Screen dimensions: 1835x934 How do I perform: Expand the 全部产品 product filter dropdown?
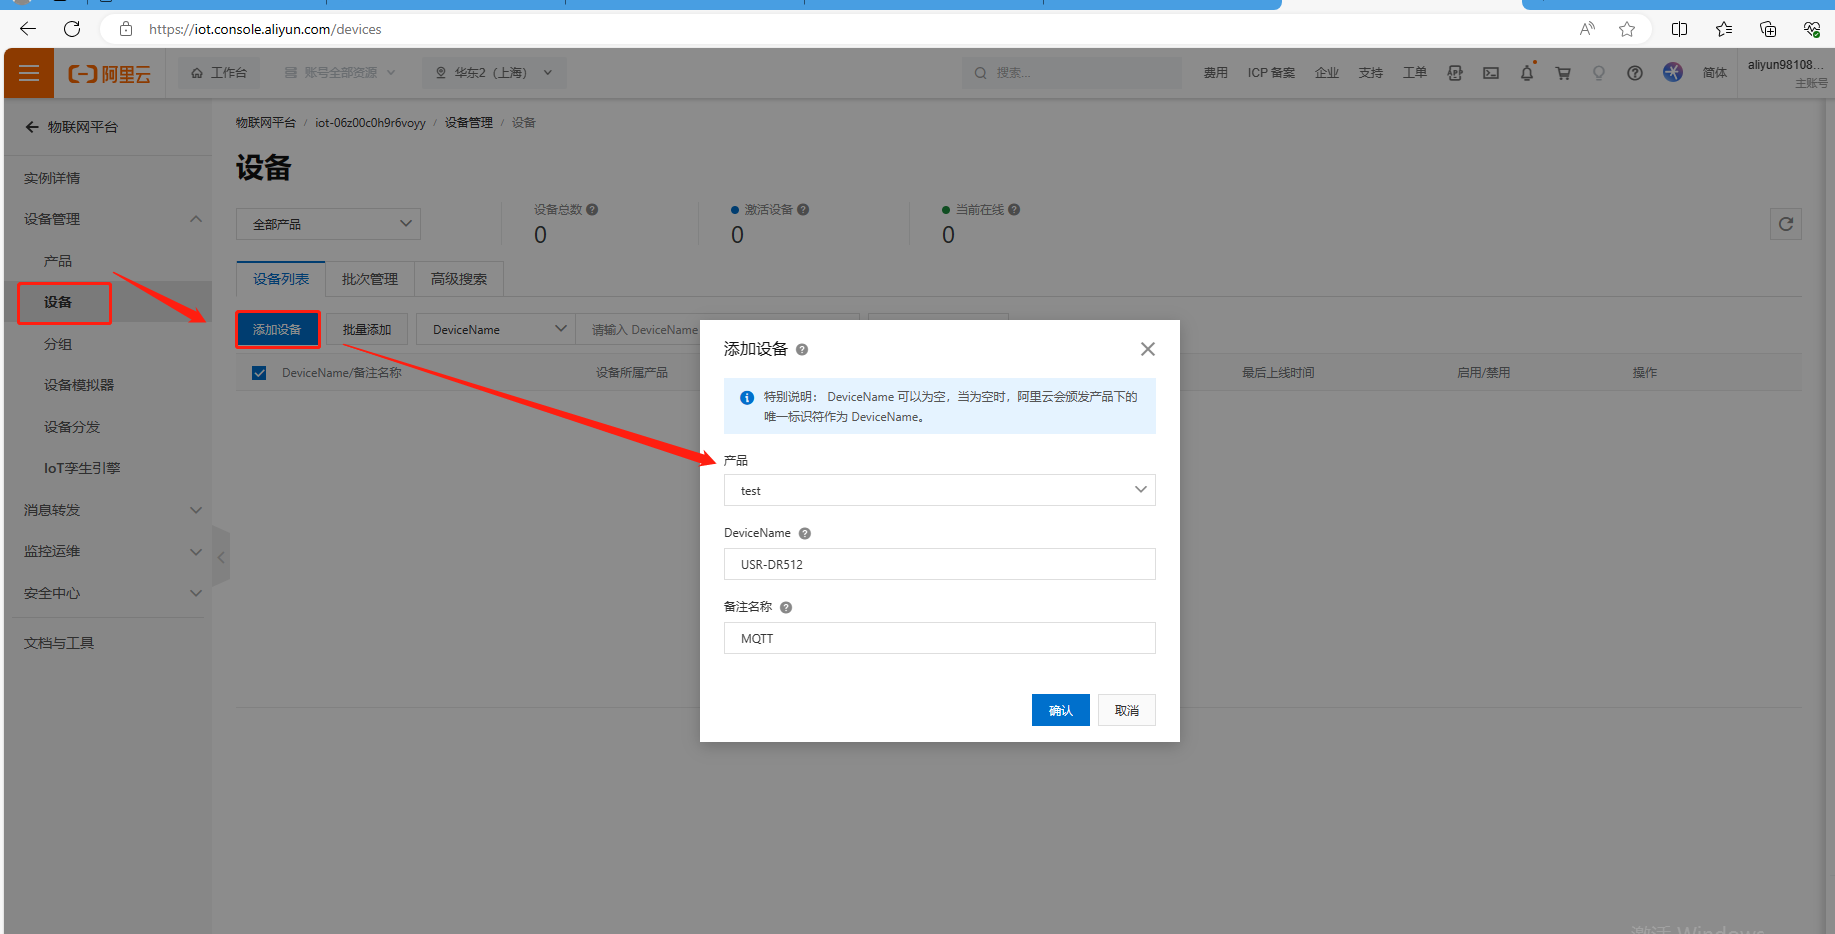(x=328, y=224)
